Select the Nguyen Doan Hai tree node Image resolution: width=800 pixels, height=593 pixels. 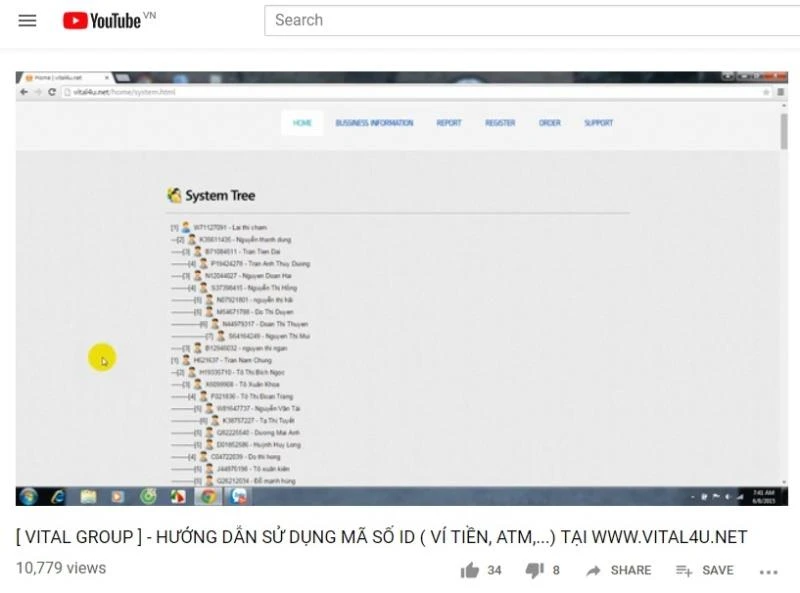(248, 276)
